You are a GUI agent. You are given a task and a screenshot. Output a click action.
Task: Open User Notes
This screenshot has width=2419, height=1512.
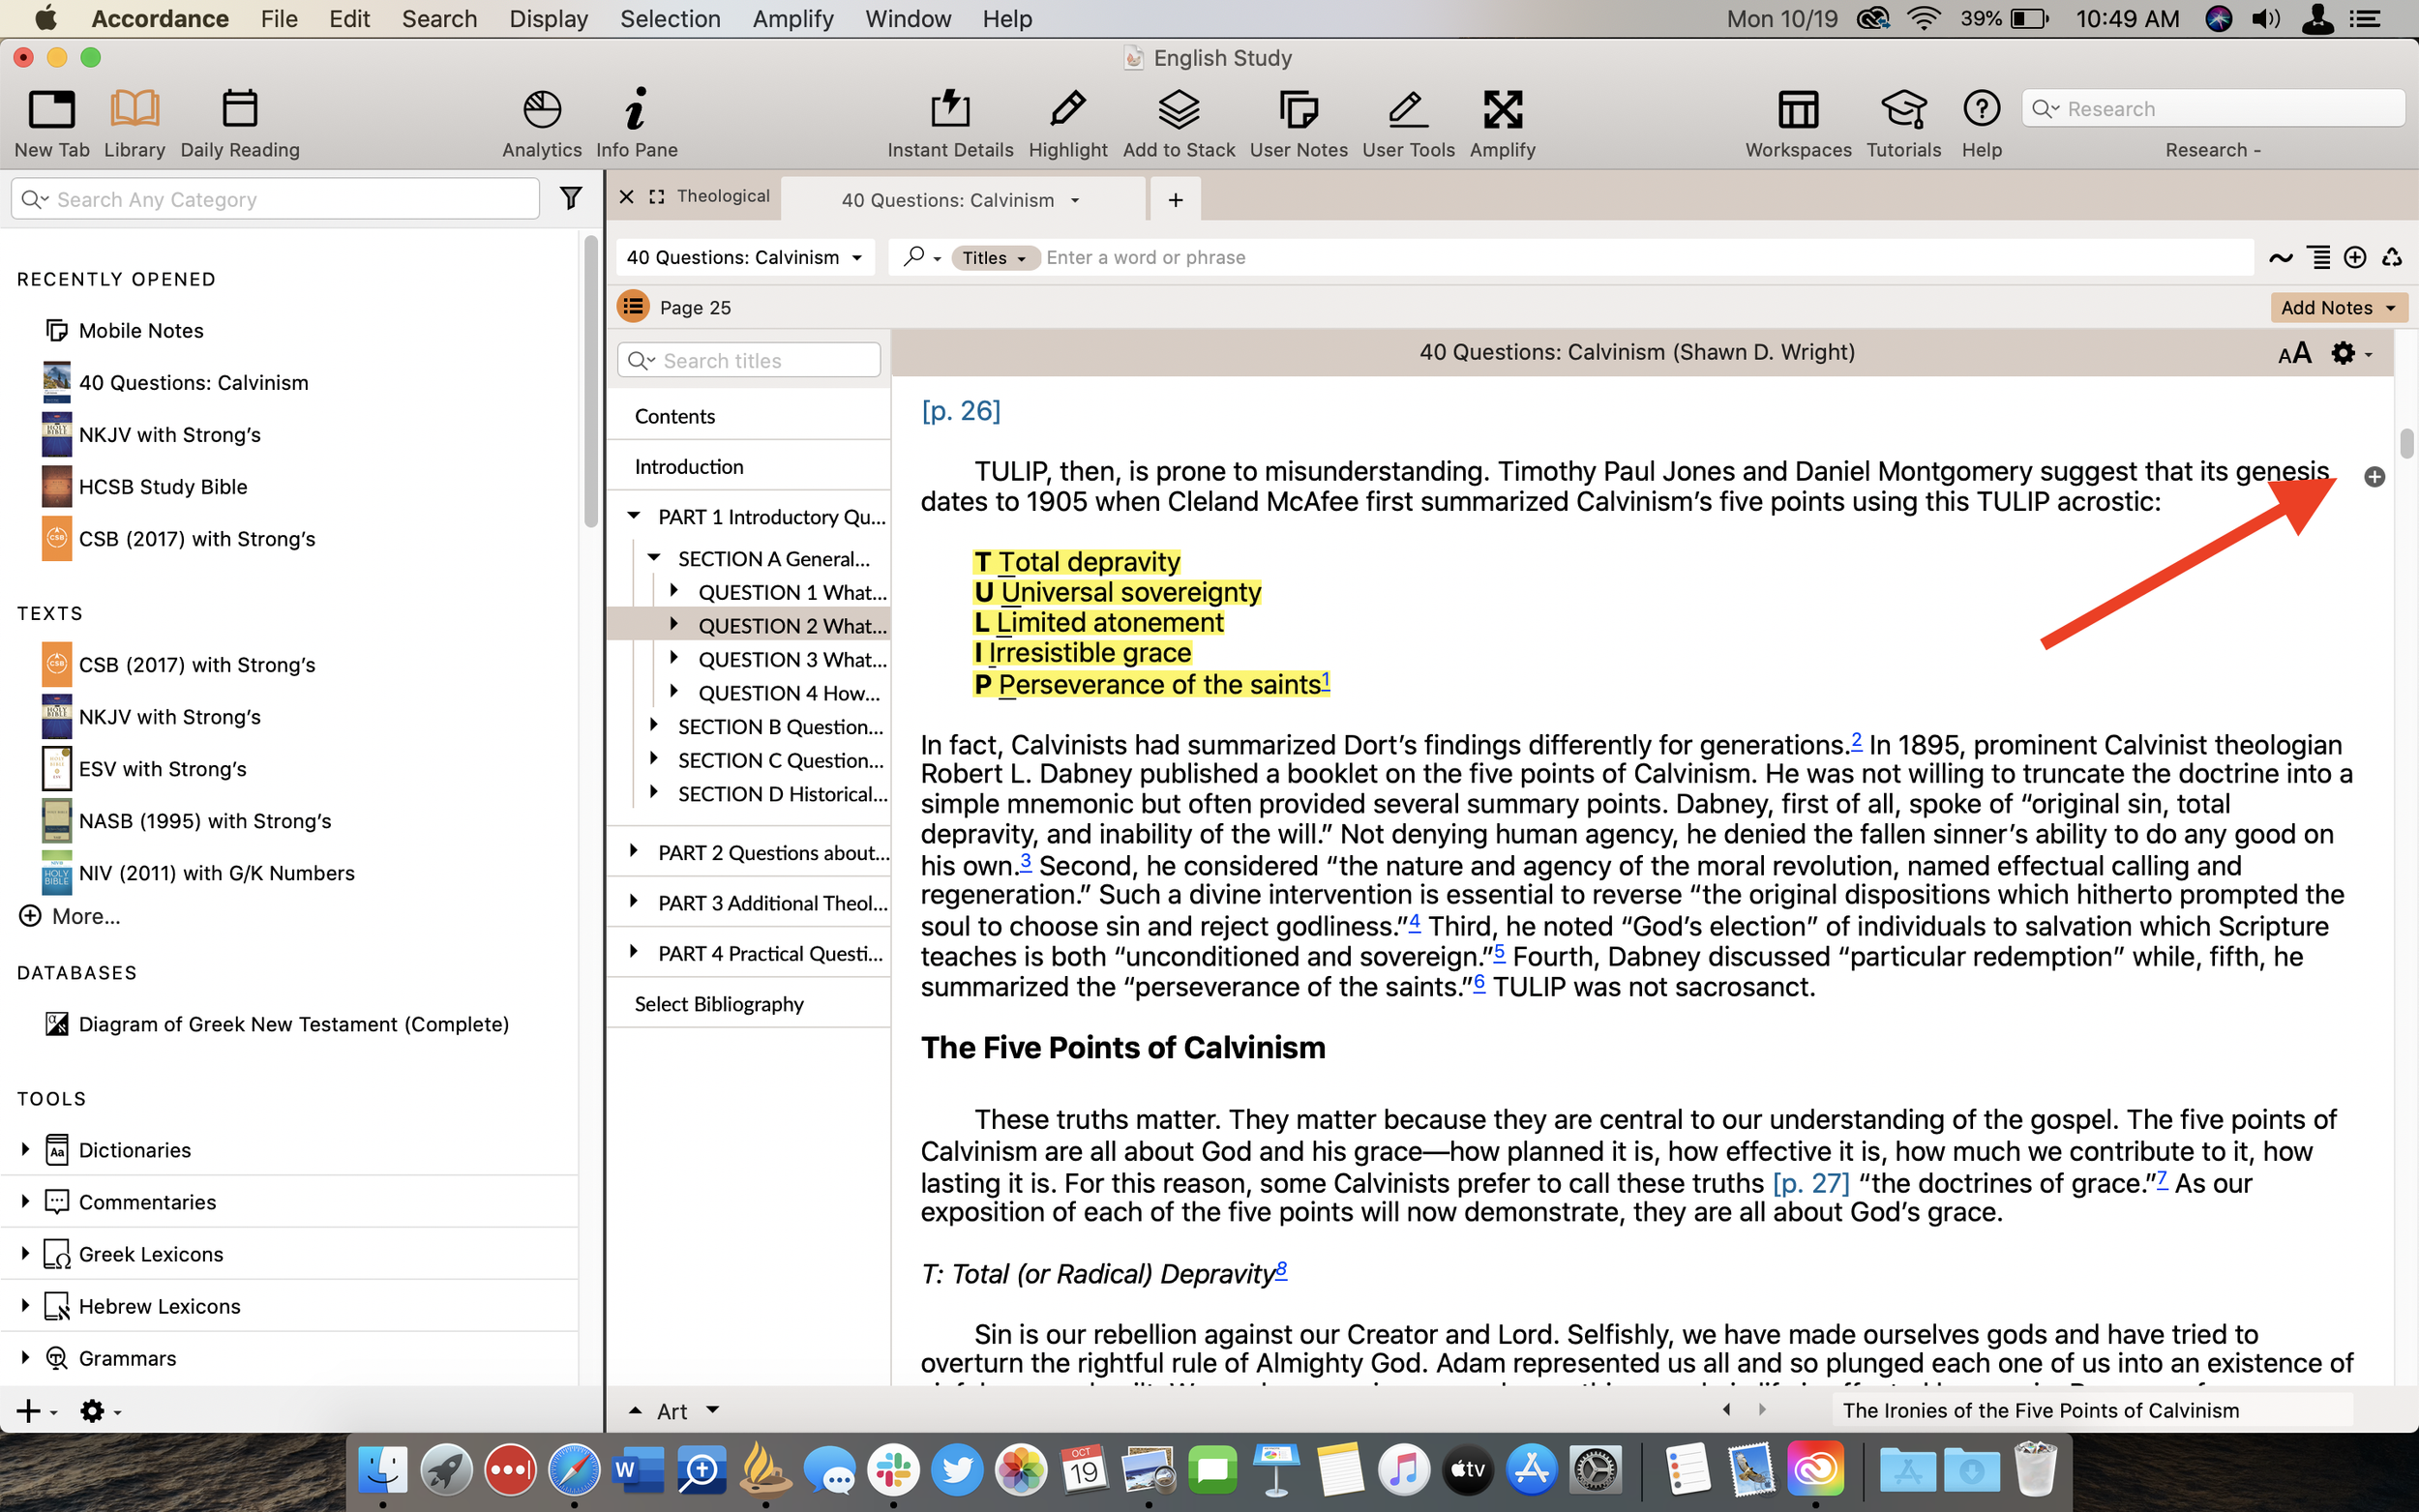1298,123
